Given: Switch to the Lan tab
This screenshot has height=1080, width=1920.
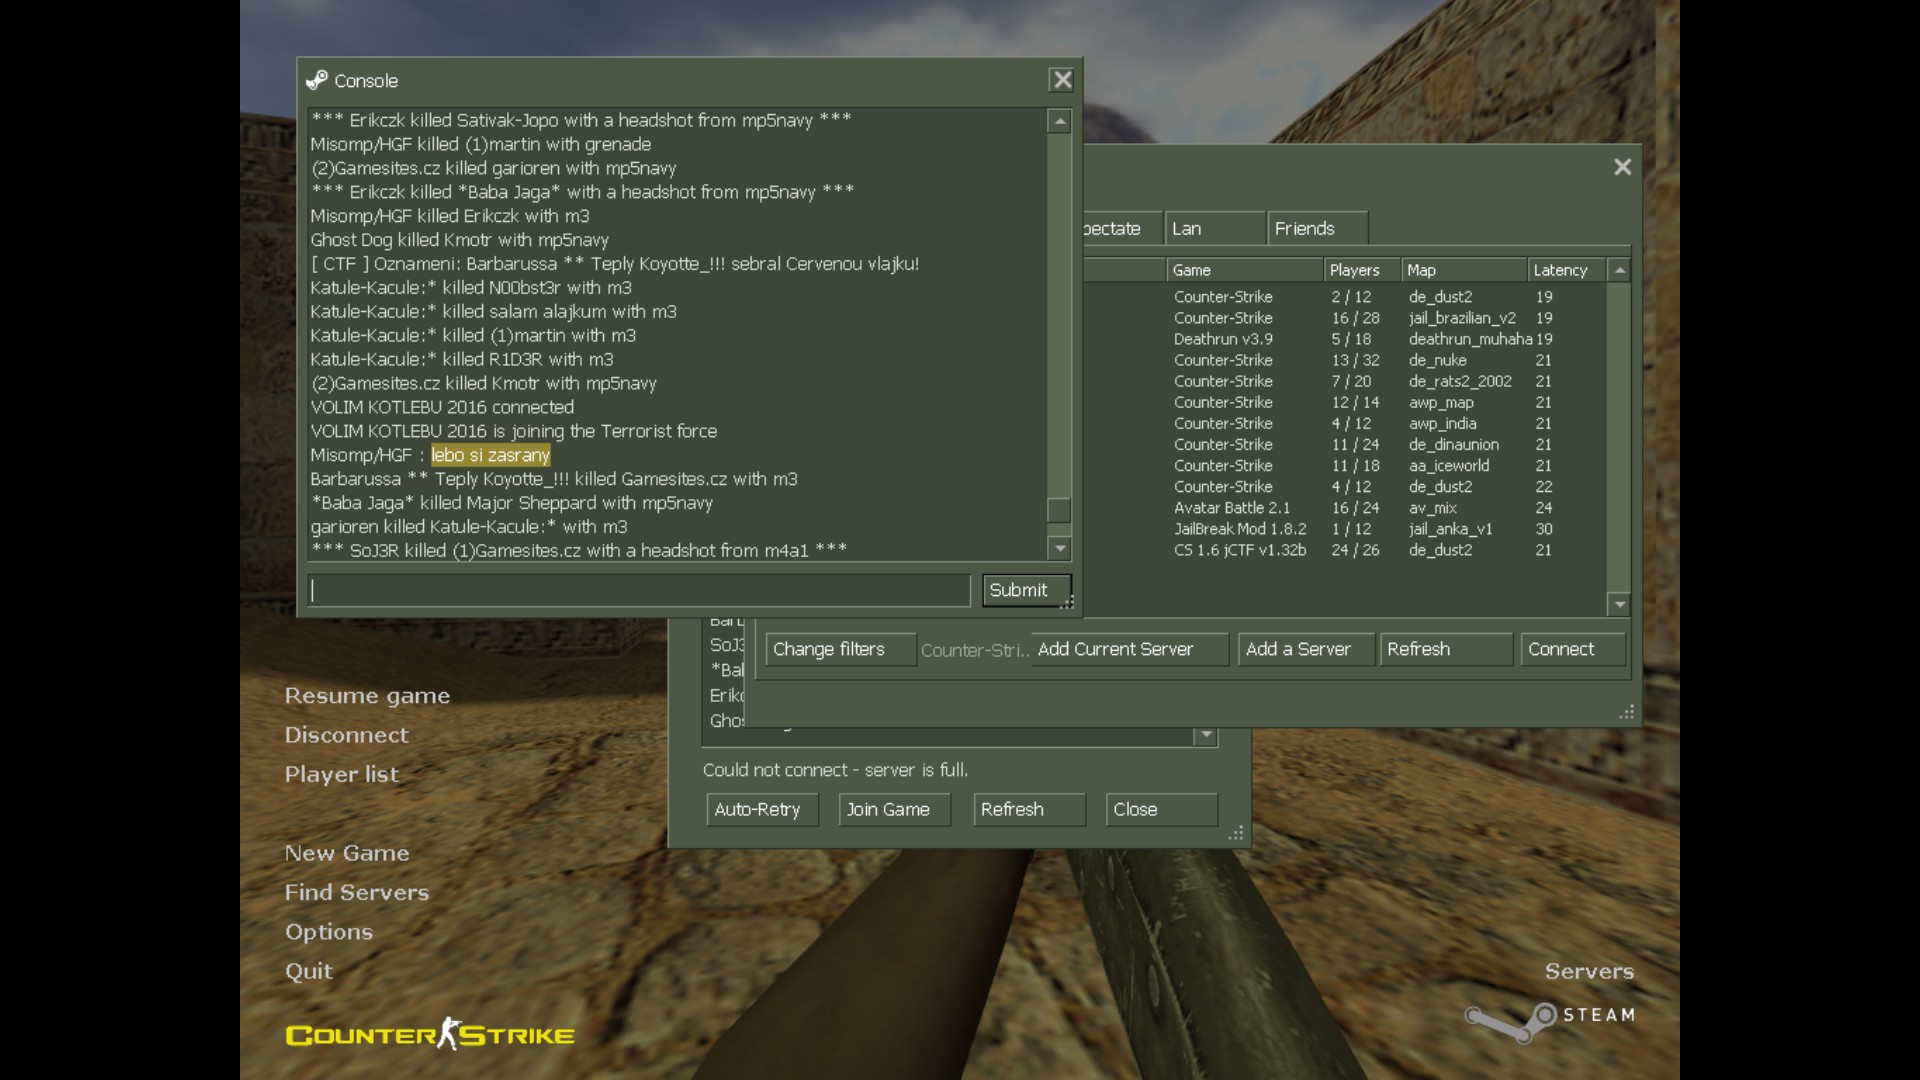Looking at the screenshot, I should pos(1214,228).
